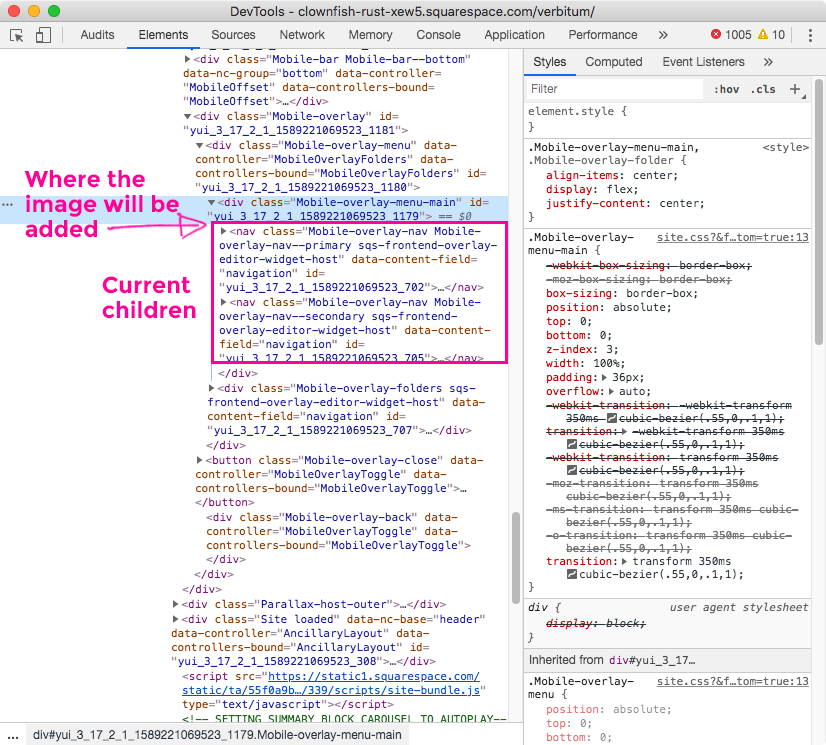Image resolution: width=826 pixels, height=745 pixels.
Task: Select the Application tab
Action: click(514, 35)
